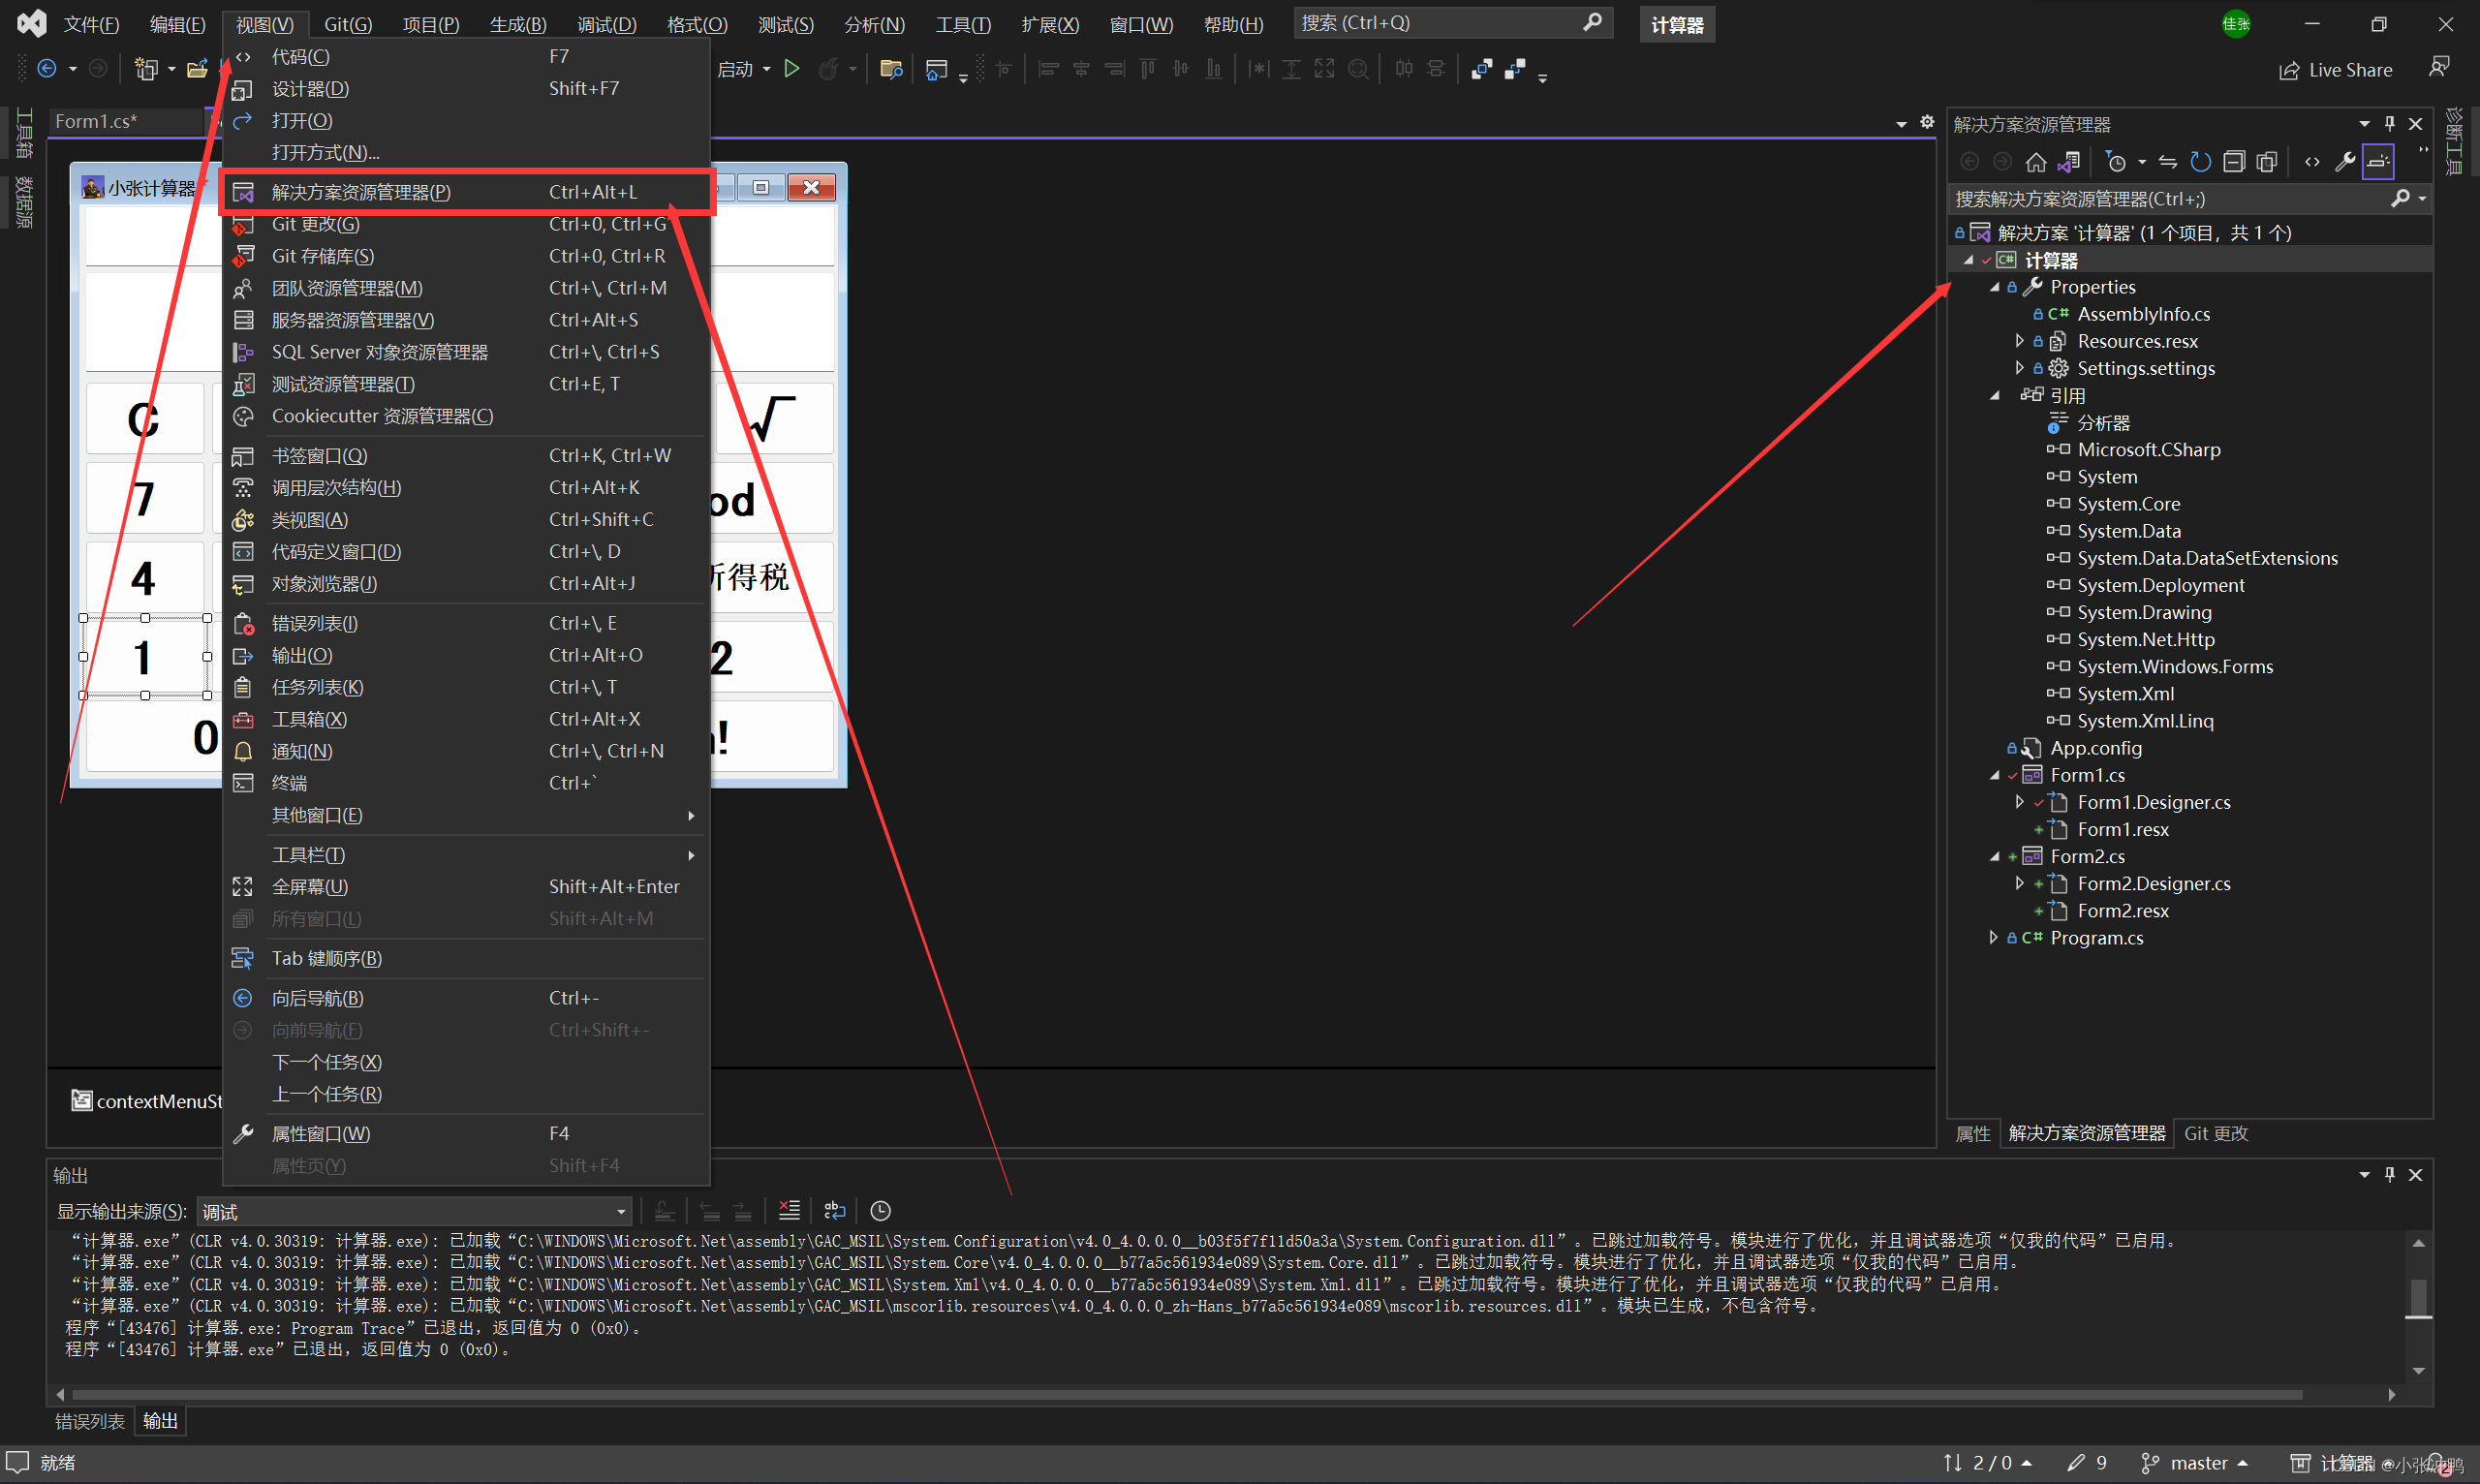Switch to the 错误列表 tab
This screenshot has height=1484, width=2480.
[x=90, y=1421]
